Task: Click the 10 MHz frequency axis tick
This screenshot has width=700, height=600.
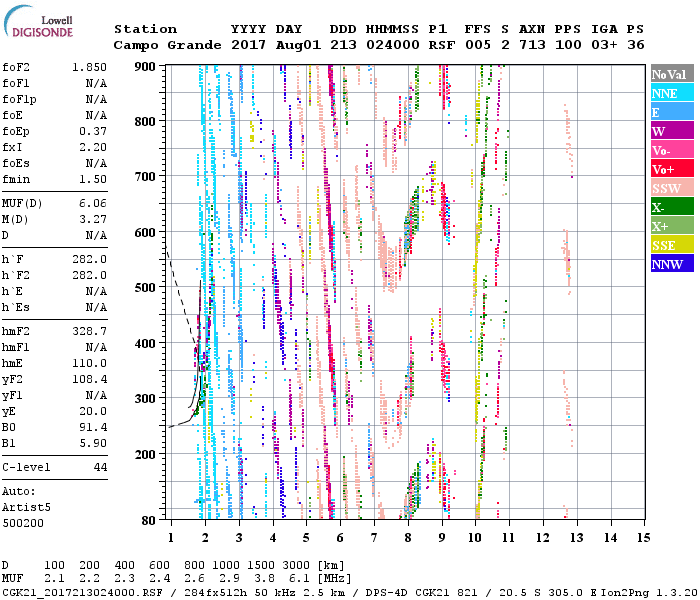Action: [476, 538]
